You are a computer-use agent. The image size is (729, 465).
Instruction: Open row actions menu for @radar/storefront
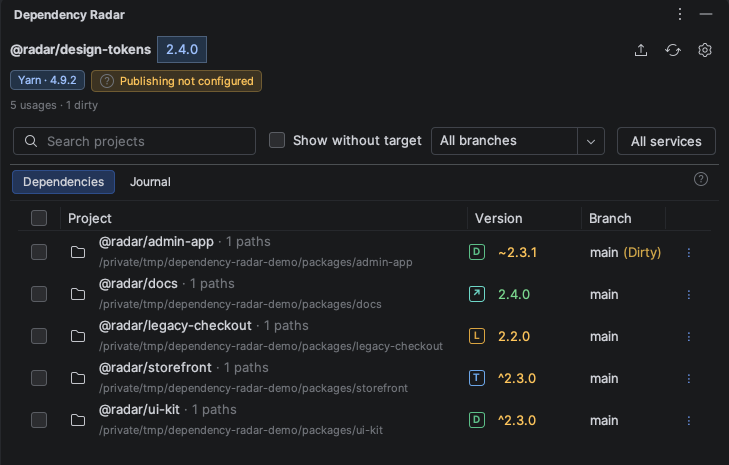click(x=689, y=379)
